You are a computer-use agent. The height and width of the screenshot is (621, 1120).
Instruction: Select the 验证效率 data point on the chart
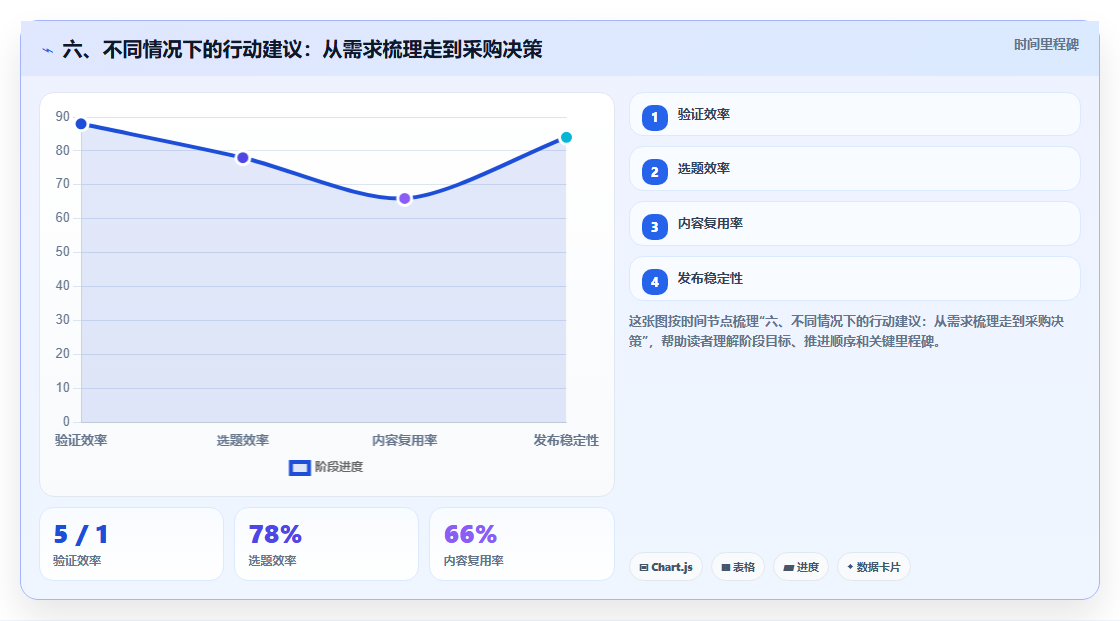click(x=81, y=124)
